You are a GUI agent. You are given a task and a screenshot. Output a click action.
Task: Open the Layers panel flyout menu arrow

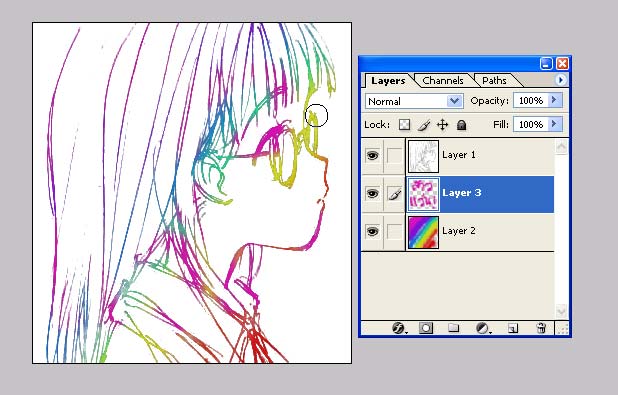(560, 80)
